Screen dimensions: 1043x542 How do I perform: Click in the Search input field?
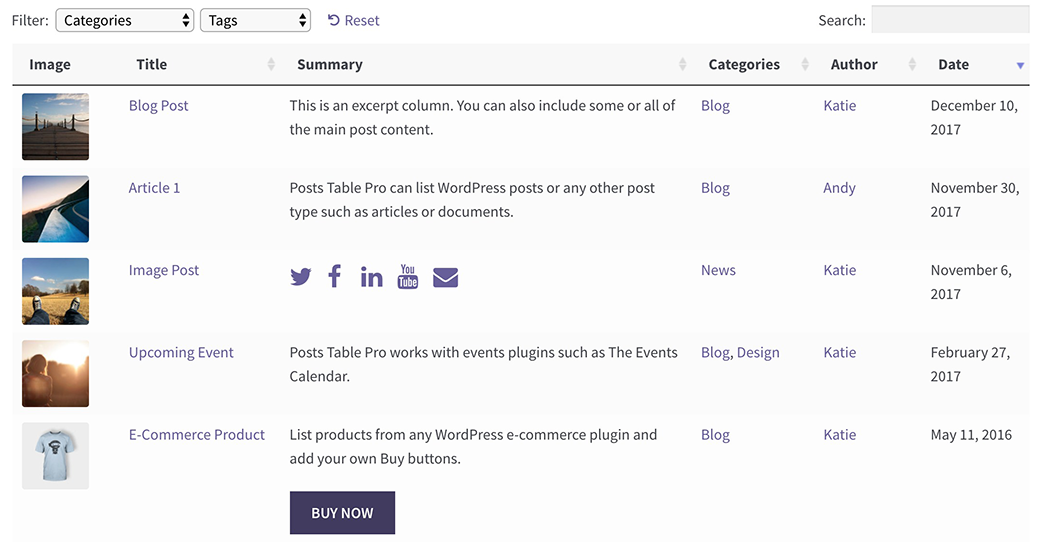[x=949, y=20]
